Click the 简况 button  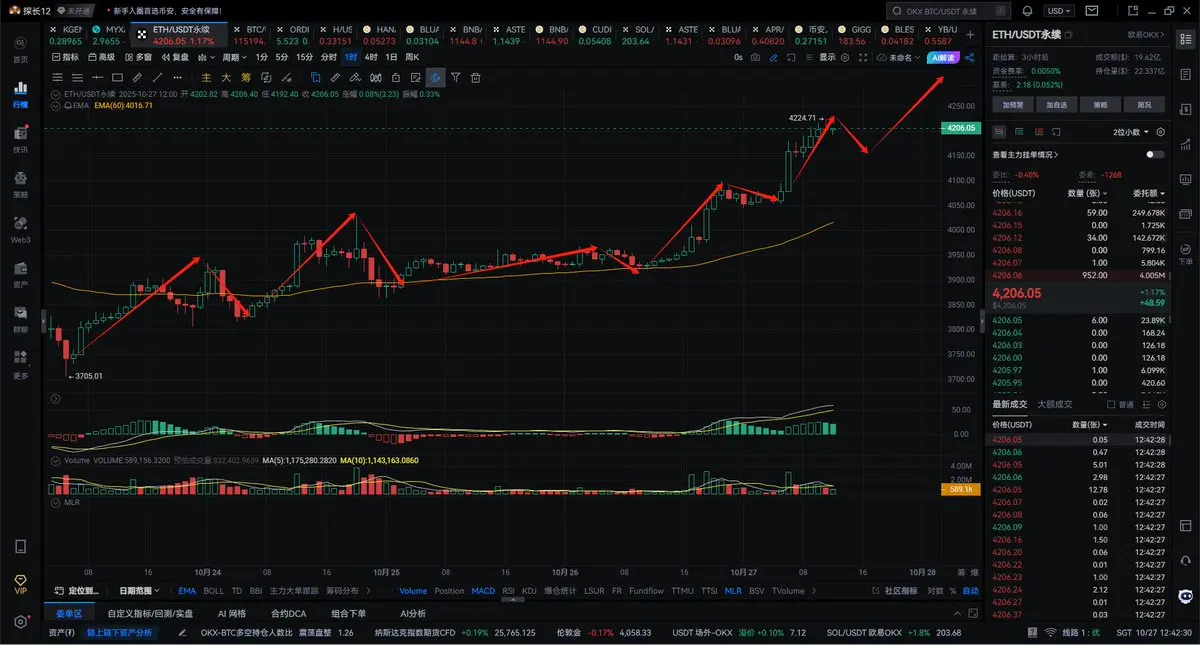coord(1144,104)
